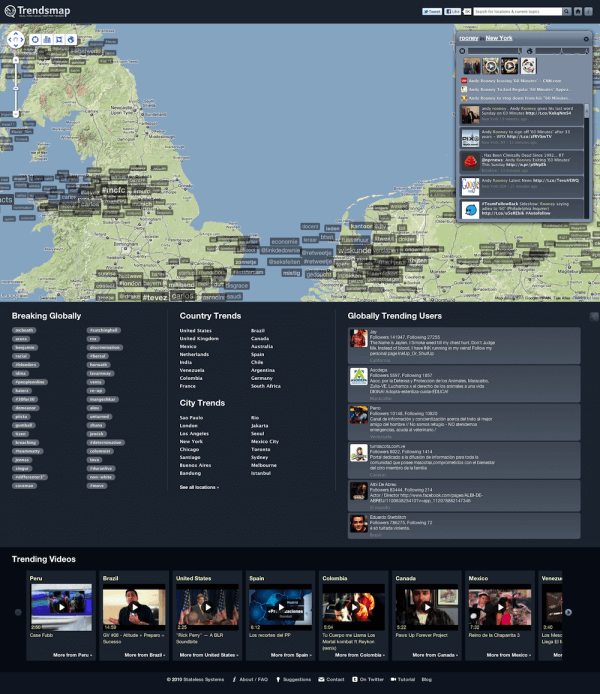Screen dimensions: 600x694
Task: Click the fourth thumbnail in the rooney popup
Action: (528, 66)
